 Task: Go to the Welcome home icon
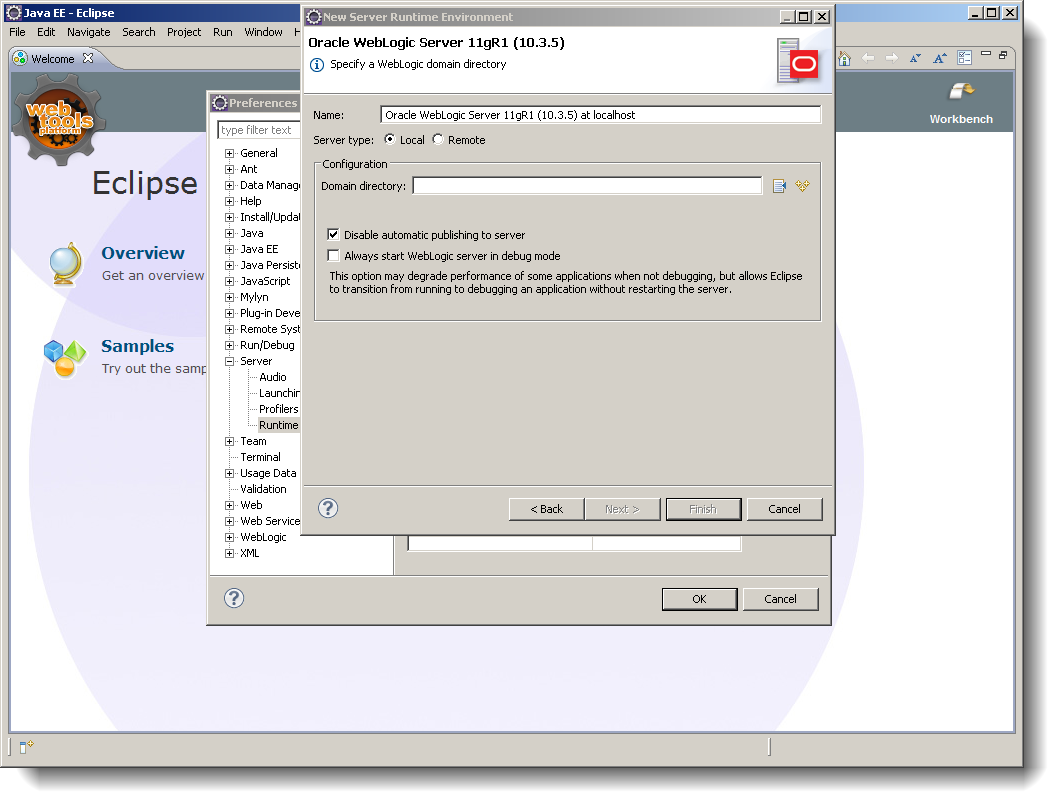845,58
